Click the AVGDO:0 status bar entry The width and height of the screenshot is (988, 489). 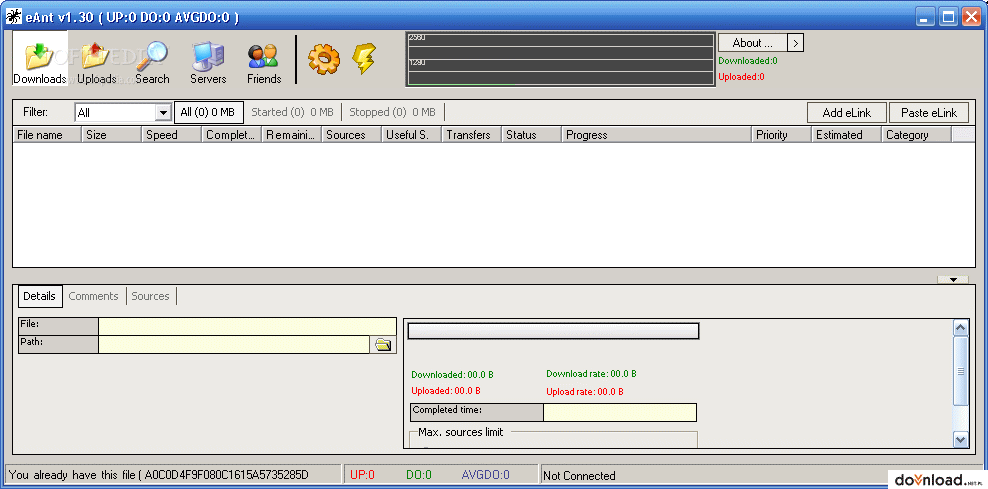486,475
